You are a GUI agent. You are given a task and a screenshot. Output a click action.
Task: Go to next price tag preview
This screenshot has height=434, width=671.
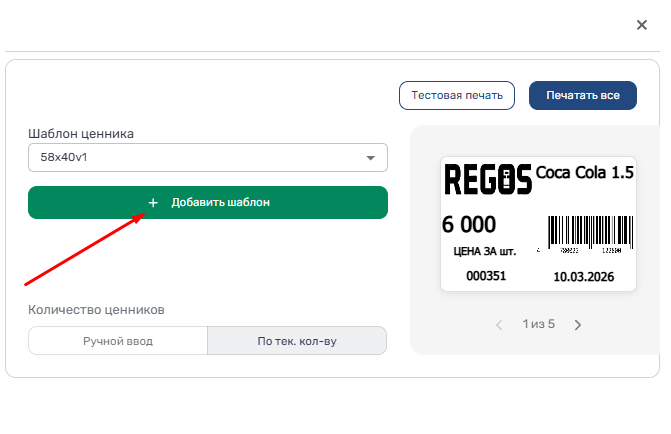pyautogui.click(x=578, y=325)
